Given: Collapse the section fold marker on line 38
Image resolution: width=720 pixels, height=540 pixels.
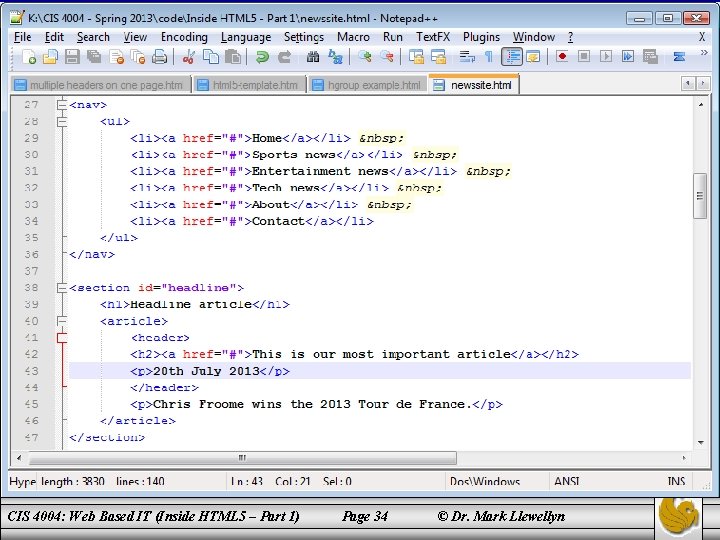Looking at the screenshot, I should coord(62,288).
